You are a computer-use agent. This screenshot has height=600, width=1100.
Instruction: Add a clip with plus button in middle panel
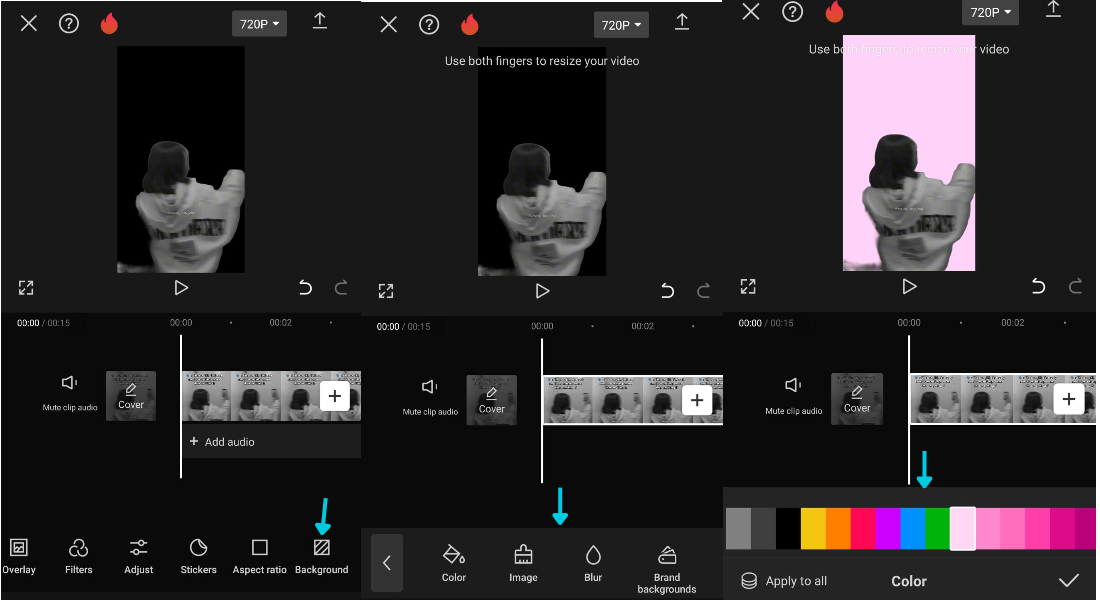click(x=697, y=400)
